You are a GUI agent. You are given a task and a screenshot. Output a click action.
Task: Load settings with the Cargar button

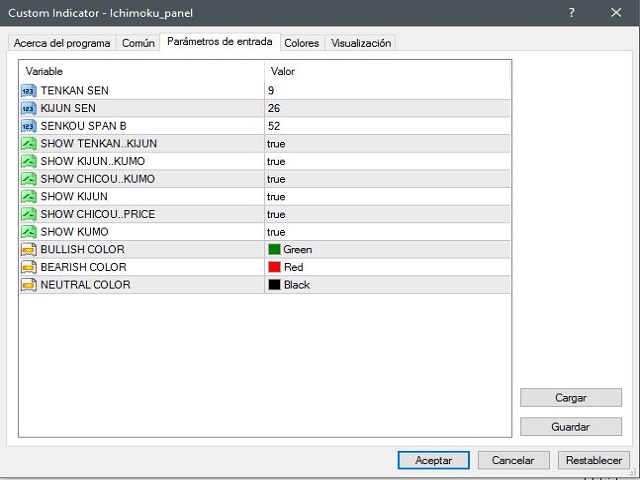(x=571, y=398)
